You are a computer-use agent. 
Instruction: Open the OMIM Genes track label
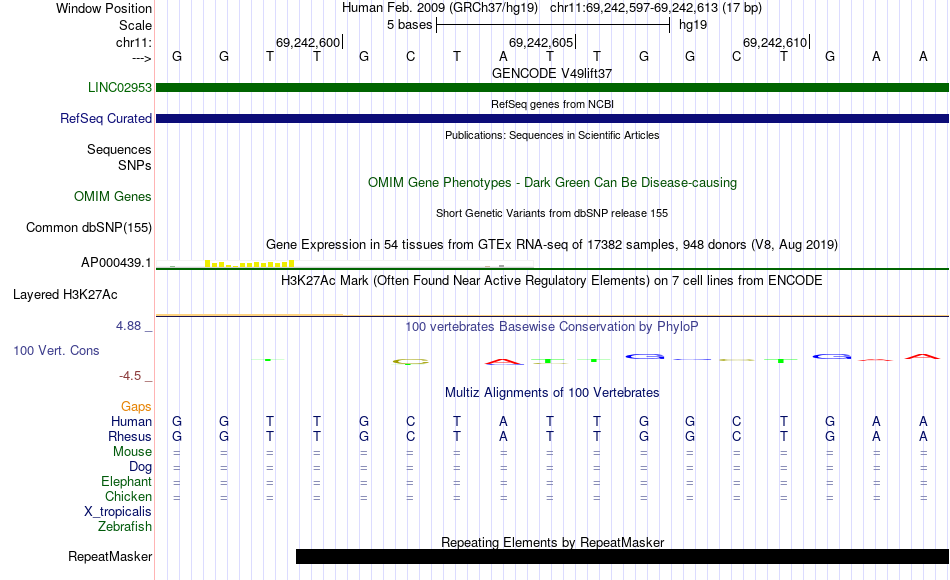113,196
